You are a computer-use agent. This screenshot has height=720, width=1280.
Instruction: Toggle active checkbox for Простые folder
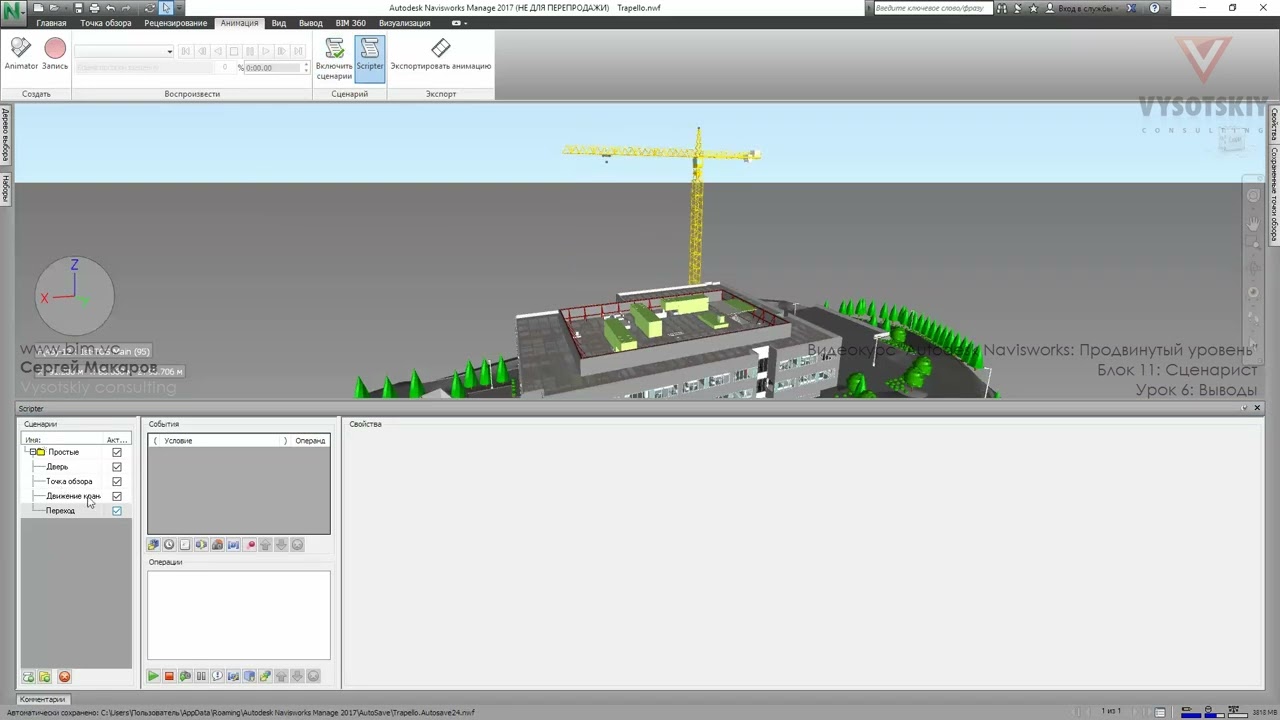click(117, 452)
